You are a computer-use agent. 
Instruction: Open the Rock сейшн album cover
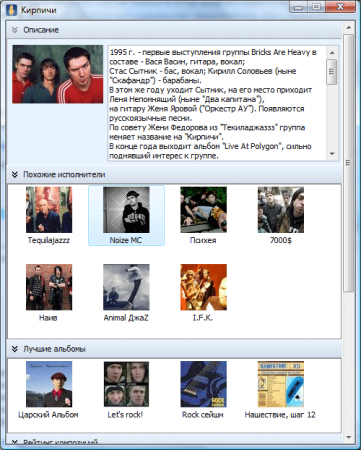click(x=204, y=384)
